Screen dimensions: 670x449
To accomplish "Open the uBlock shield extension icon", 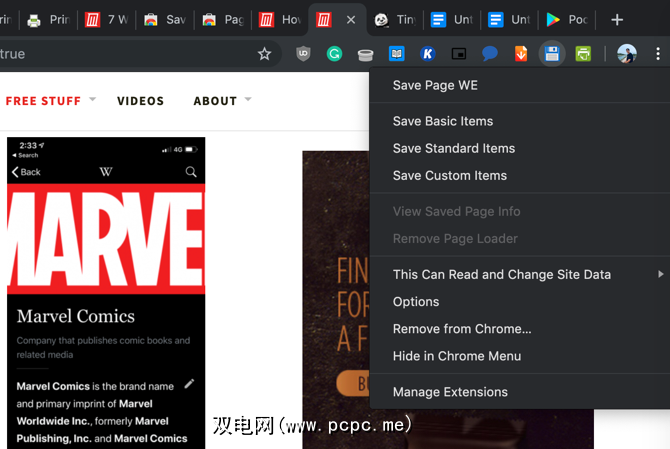I will [x=303, y=54].
